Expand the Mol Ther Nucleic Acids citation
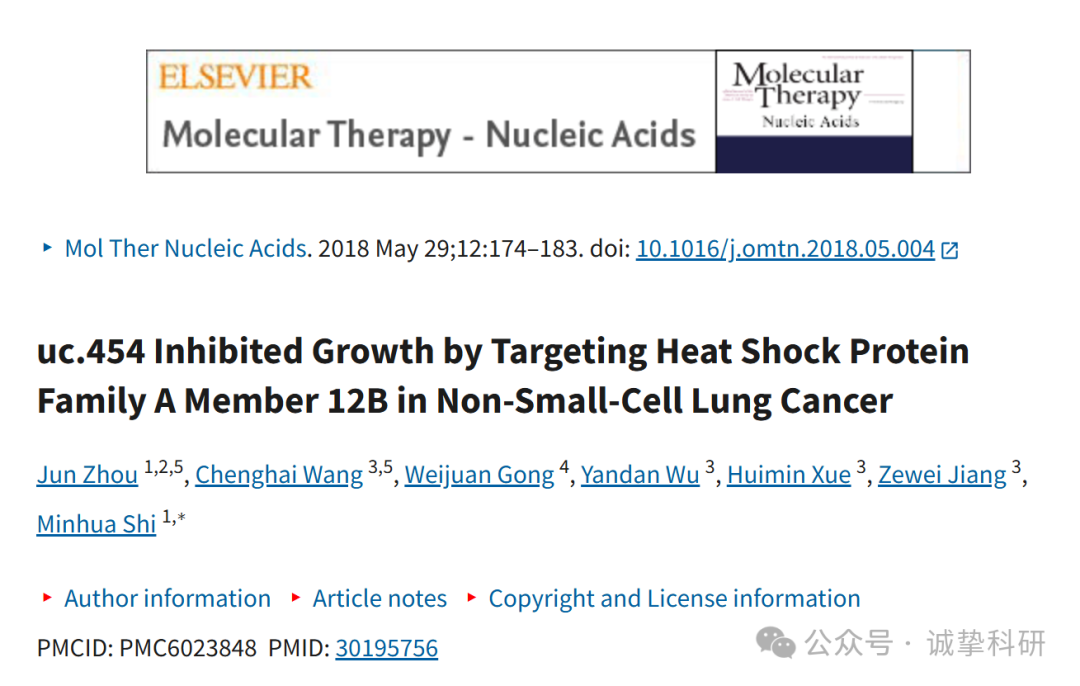The height and width of the screenshot is (686, 1080). point(185,248)
